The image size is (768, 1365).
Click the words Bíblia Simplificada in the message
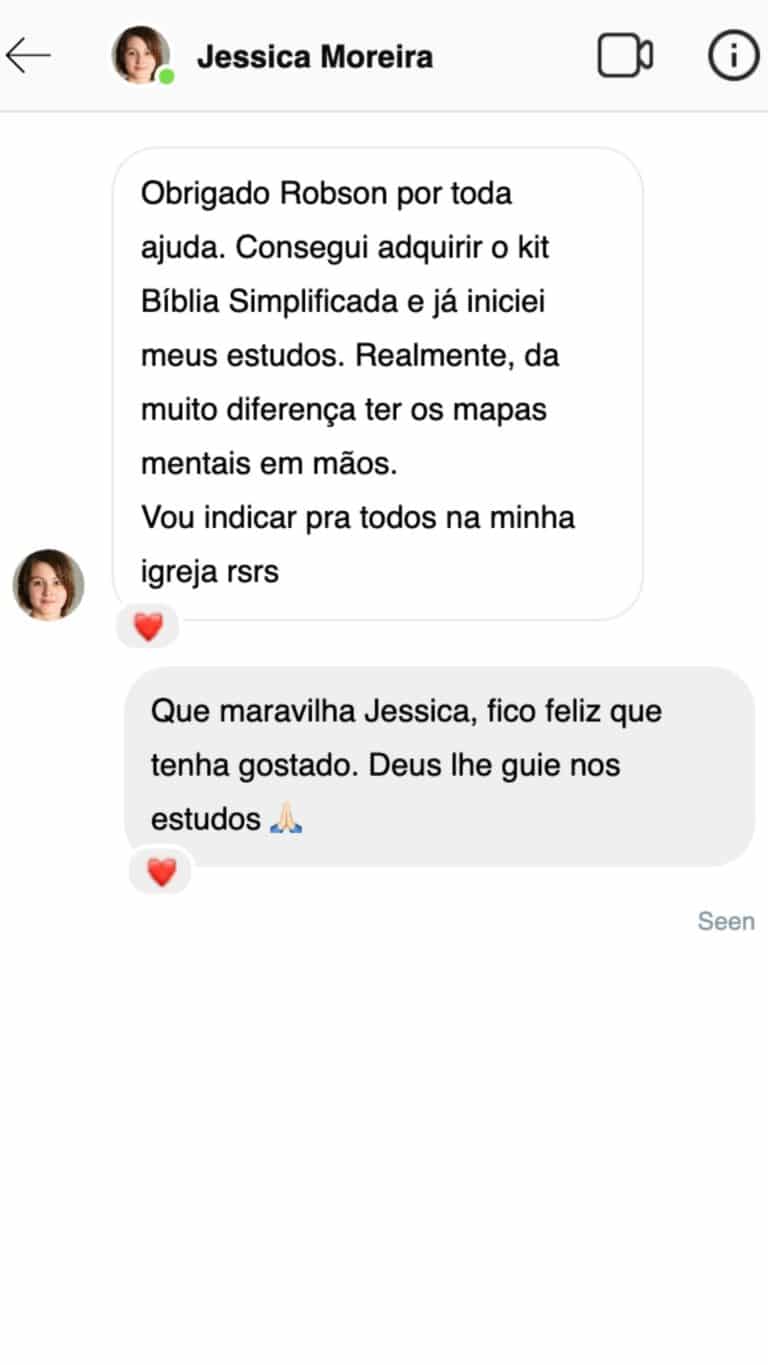point(269,301)
